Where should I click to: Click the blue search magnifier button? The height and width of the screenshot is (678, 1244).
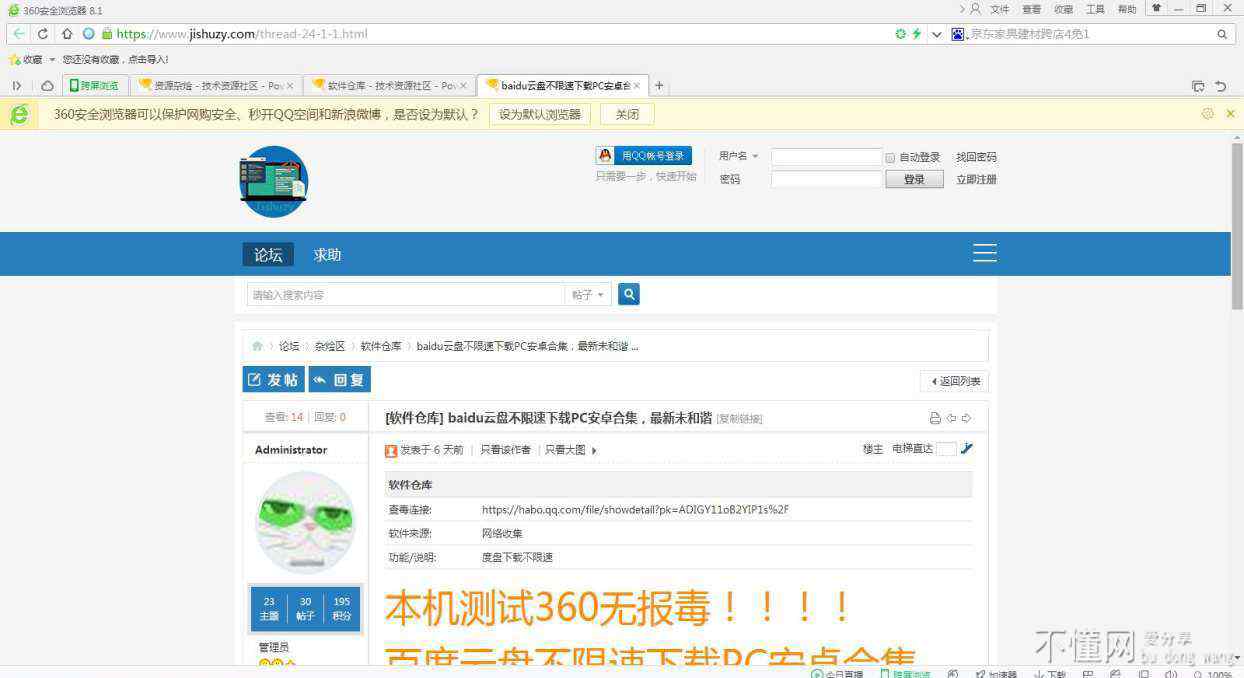click(x=628, y=294)
